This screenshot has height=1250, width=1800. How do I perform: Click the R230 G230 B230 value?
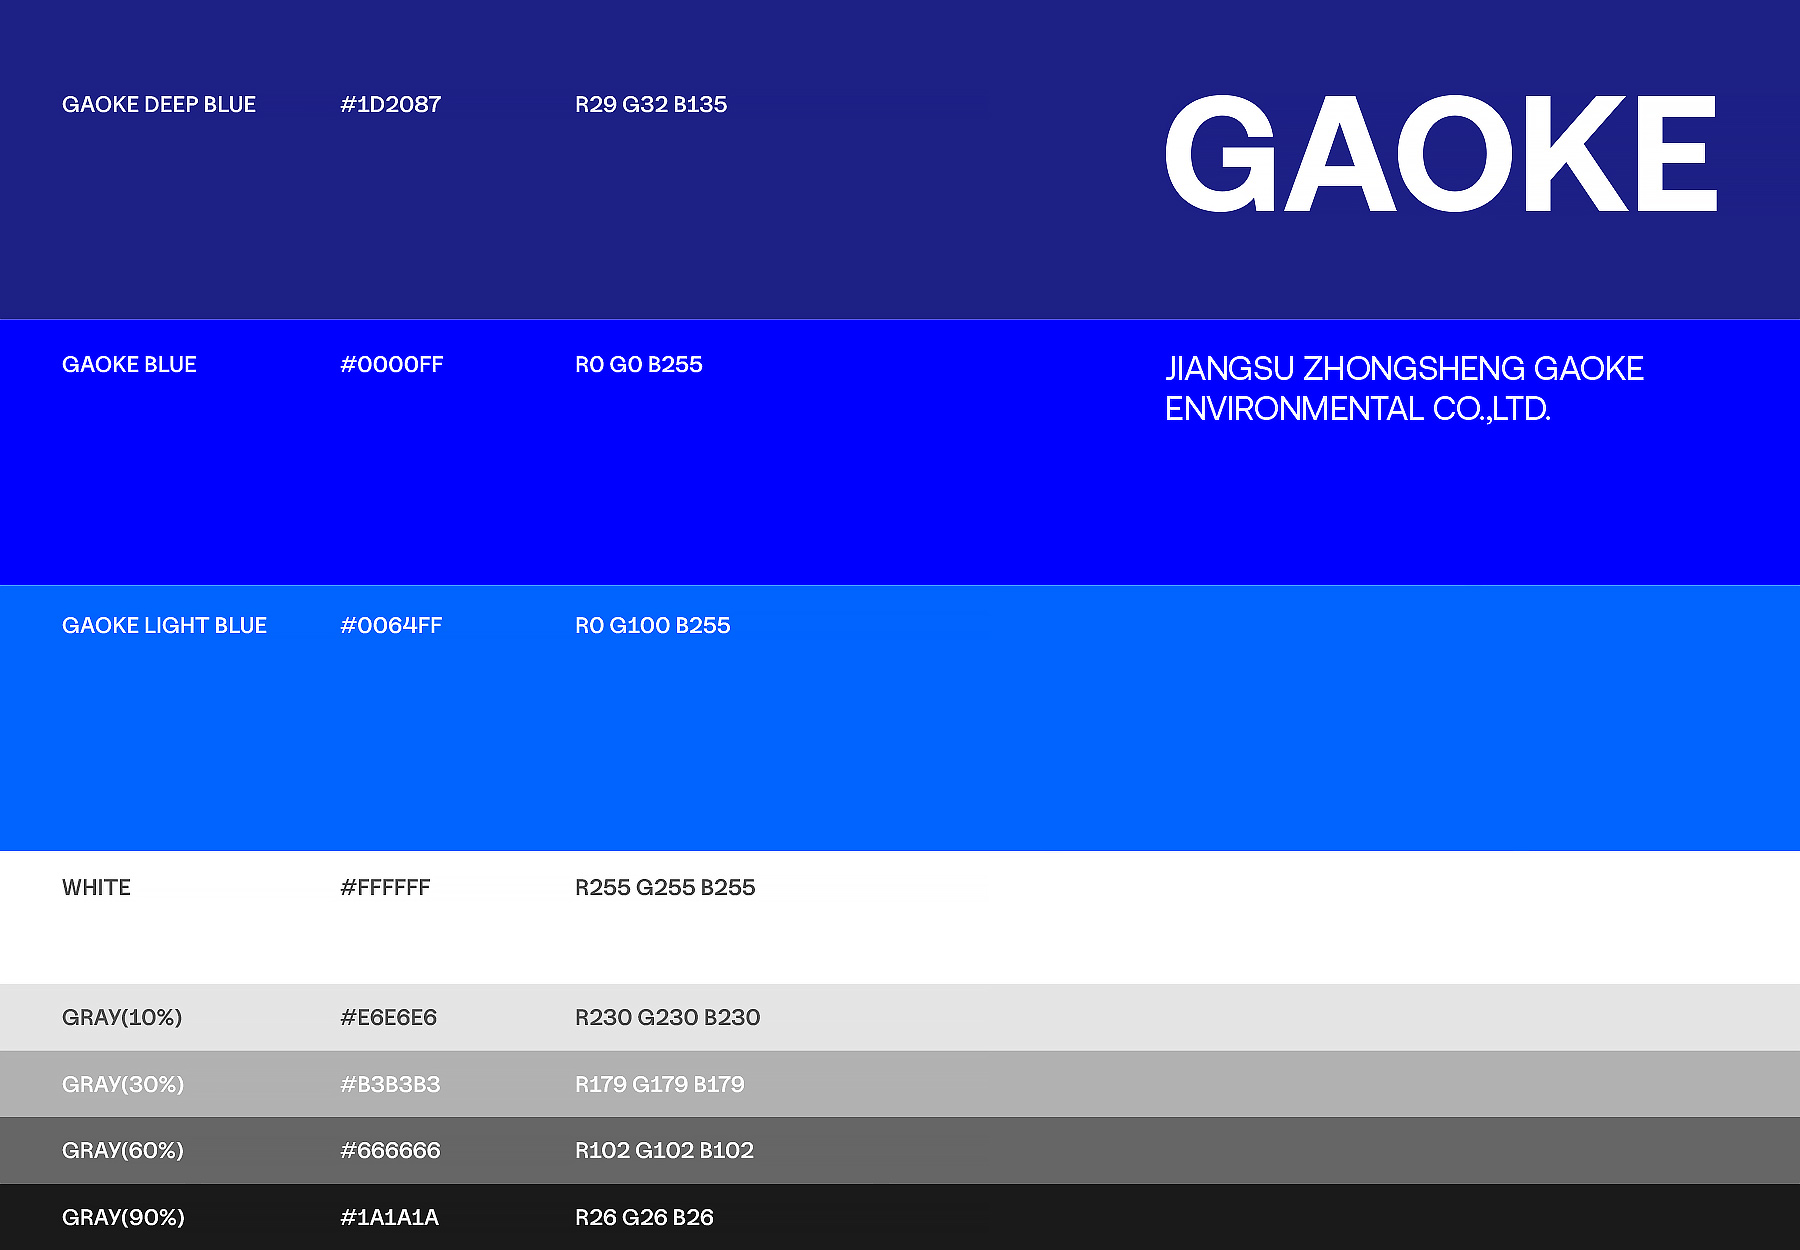click(668, 1017)
